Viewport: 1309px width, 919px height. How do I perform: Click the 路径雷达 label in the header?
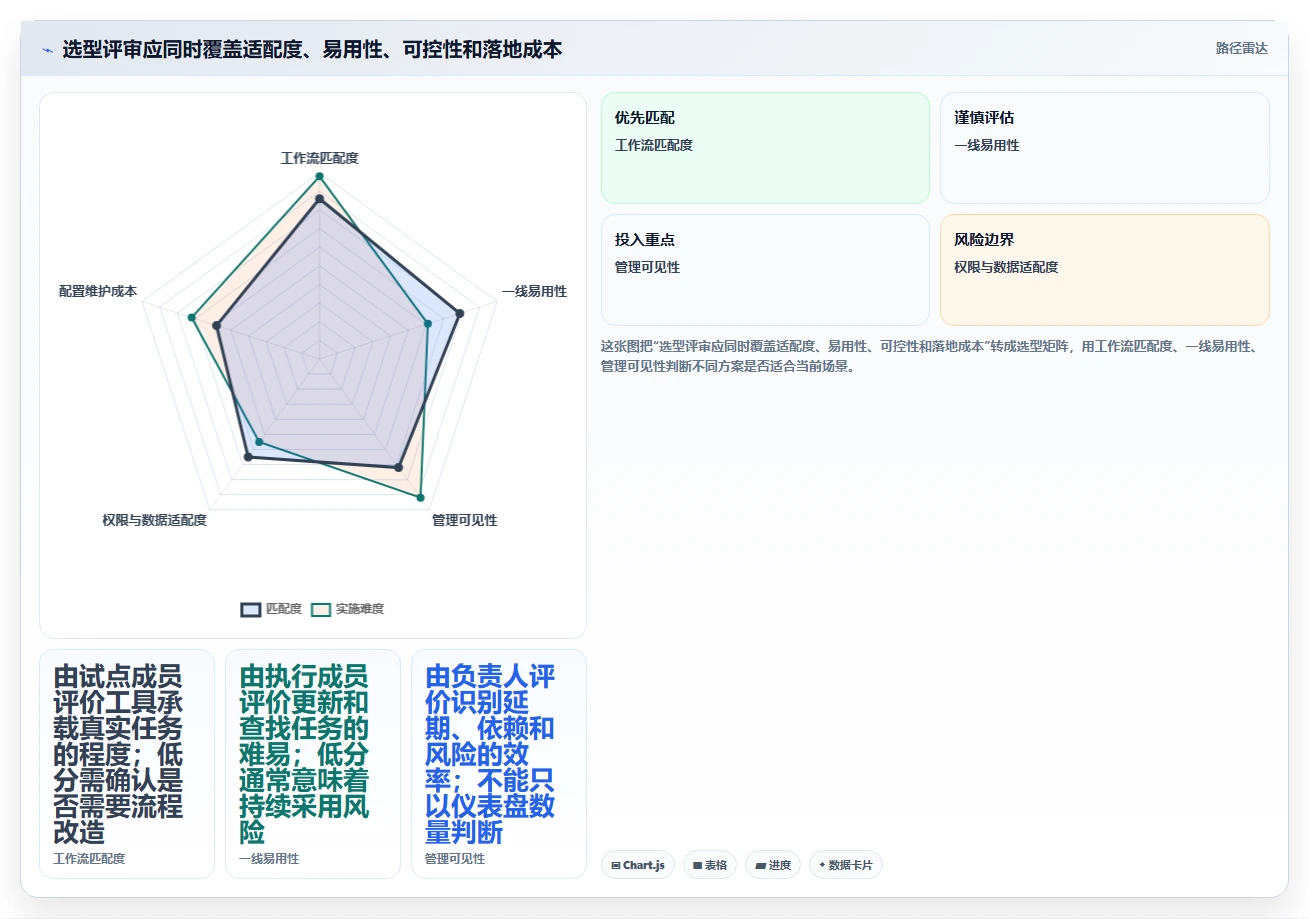coord(1242,48)
